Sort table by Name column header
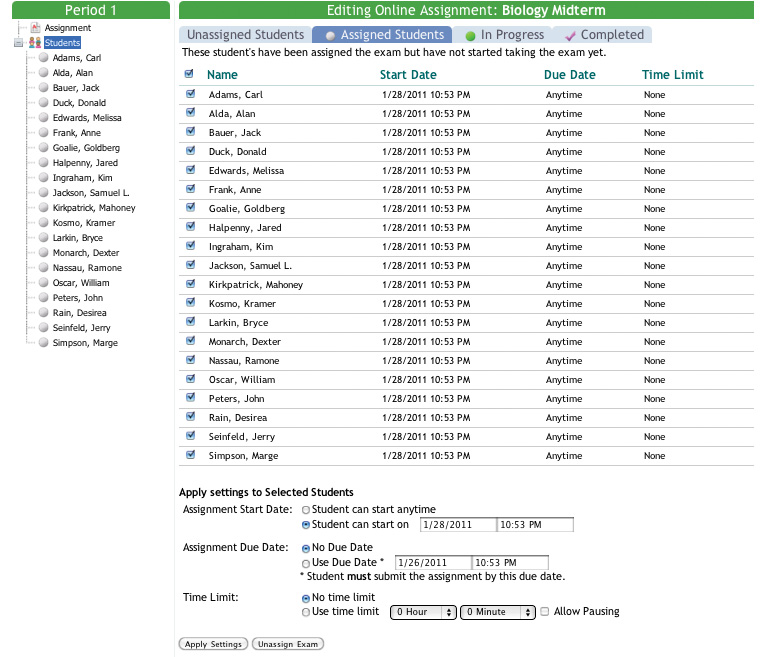Screen dimensions: 765x657 [x=222, y=75]
